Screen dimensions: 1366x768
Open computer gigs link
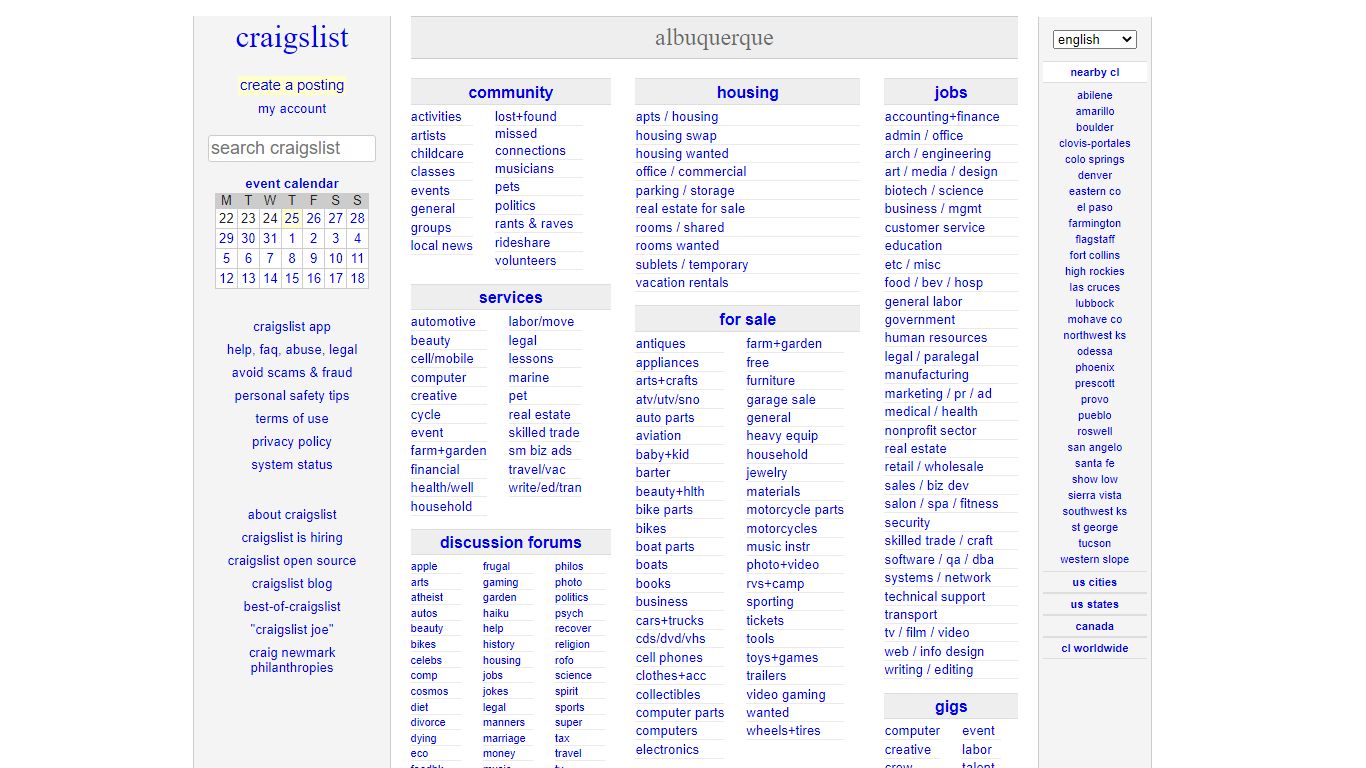[912, 731]
